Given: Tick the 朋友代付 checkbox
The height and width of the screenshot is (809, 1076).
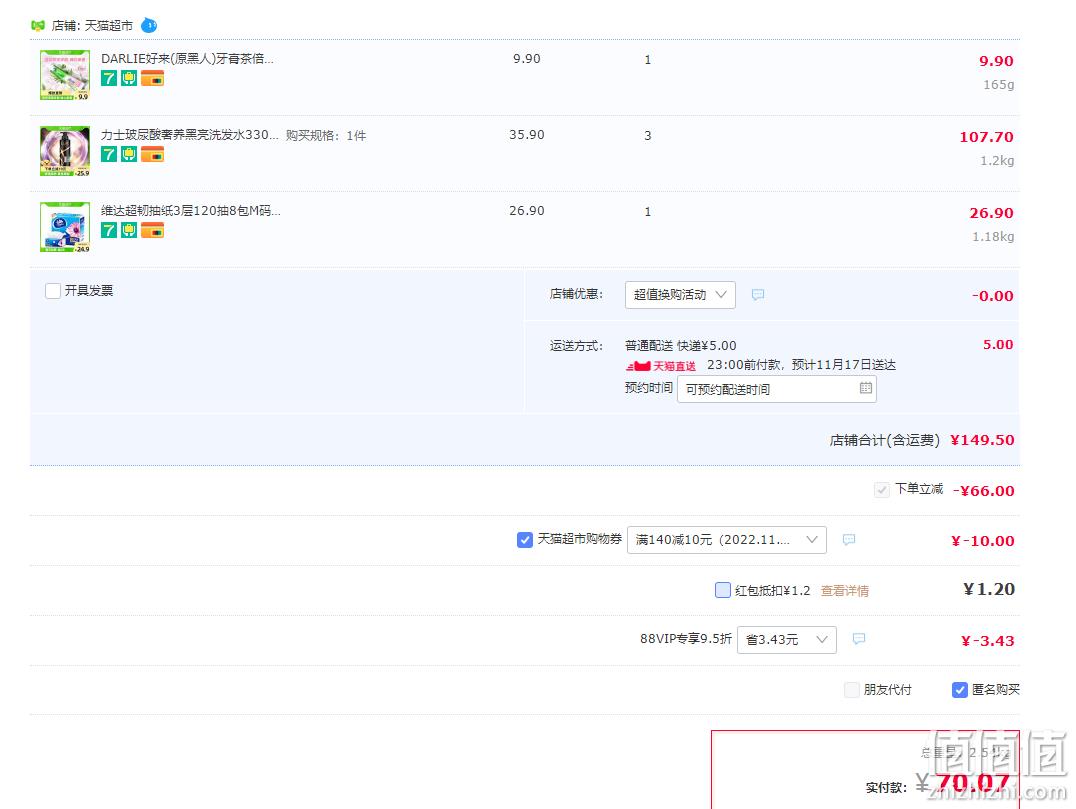Looking at the screenshot, I should [852, 690].
